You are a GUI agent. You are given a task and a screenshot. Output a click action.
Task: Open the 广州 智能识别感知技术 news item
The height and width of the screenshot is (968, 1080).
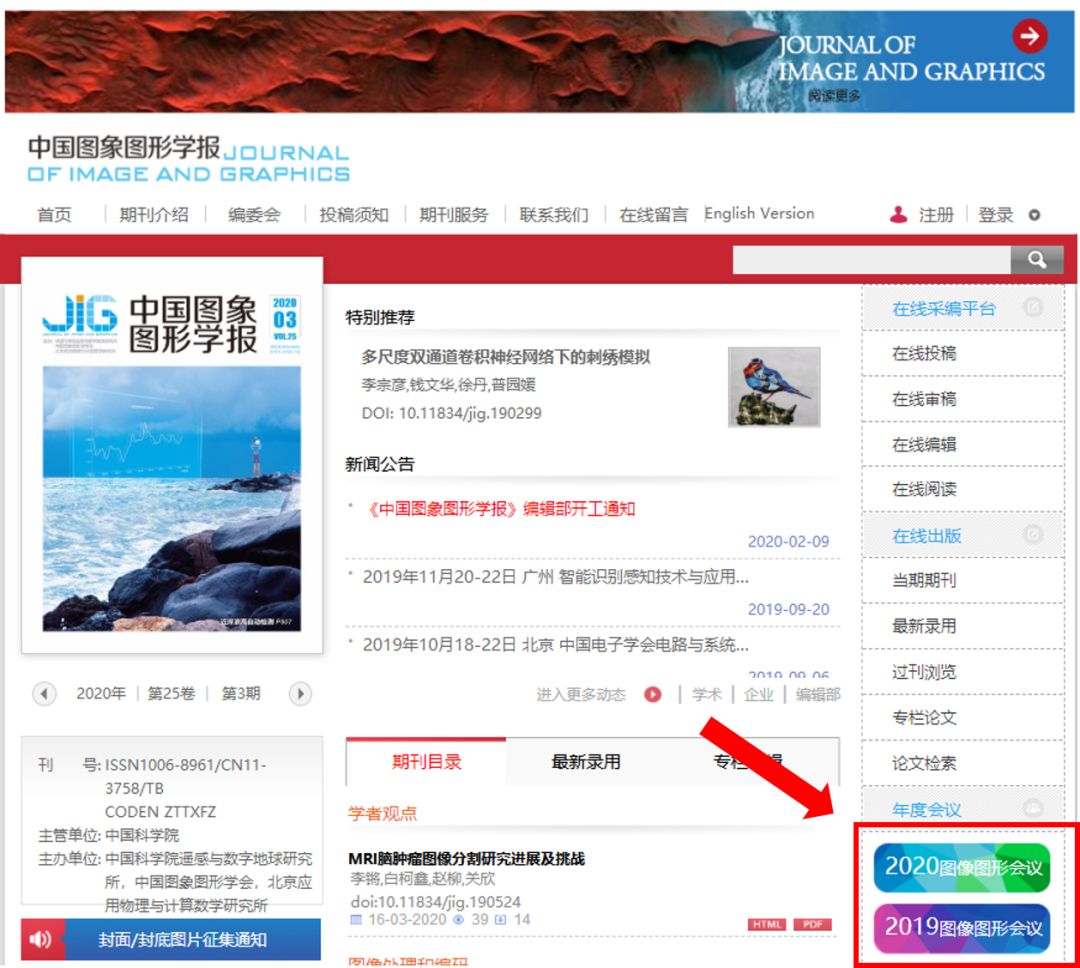click(555, 577)
